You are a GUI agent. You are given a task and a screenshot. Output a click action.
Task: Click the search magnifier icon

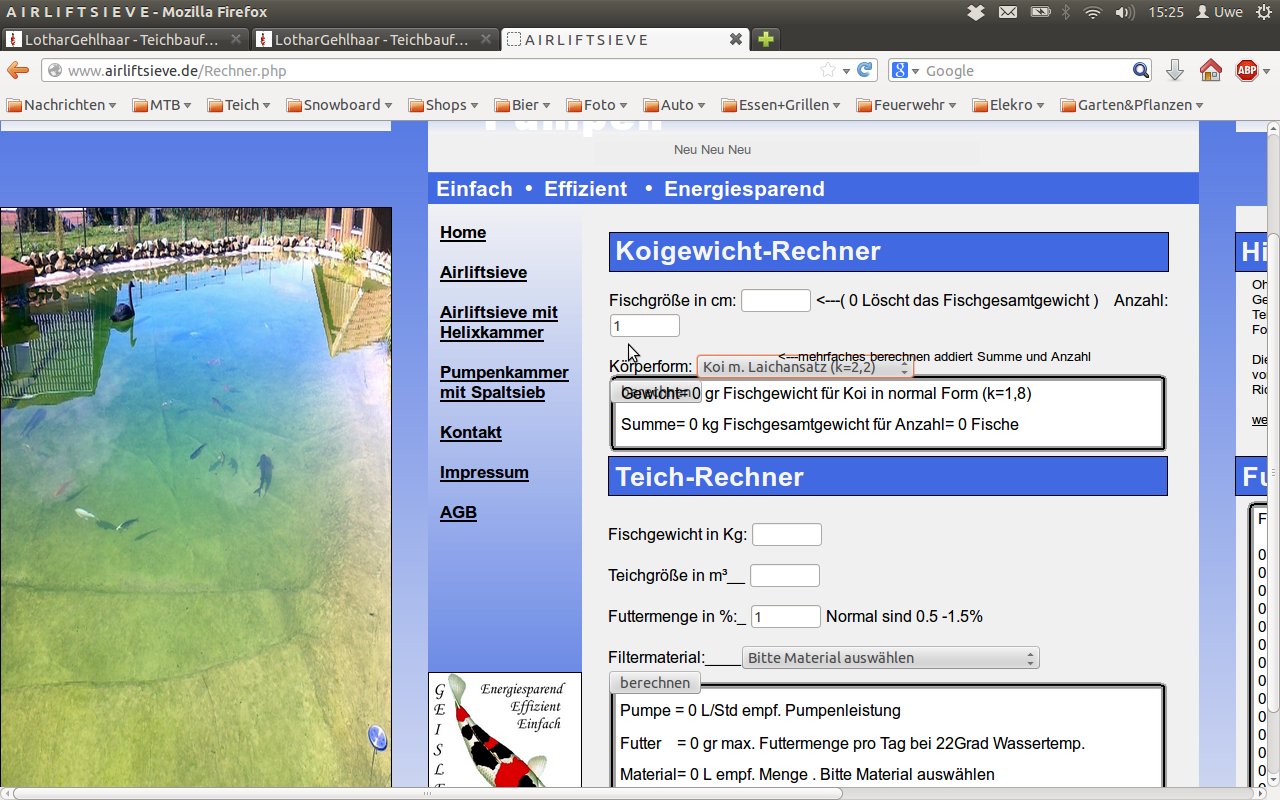(1141, 70)
